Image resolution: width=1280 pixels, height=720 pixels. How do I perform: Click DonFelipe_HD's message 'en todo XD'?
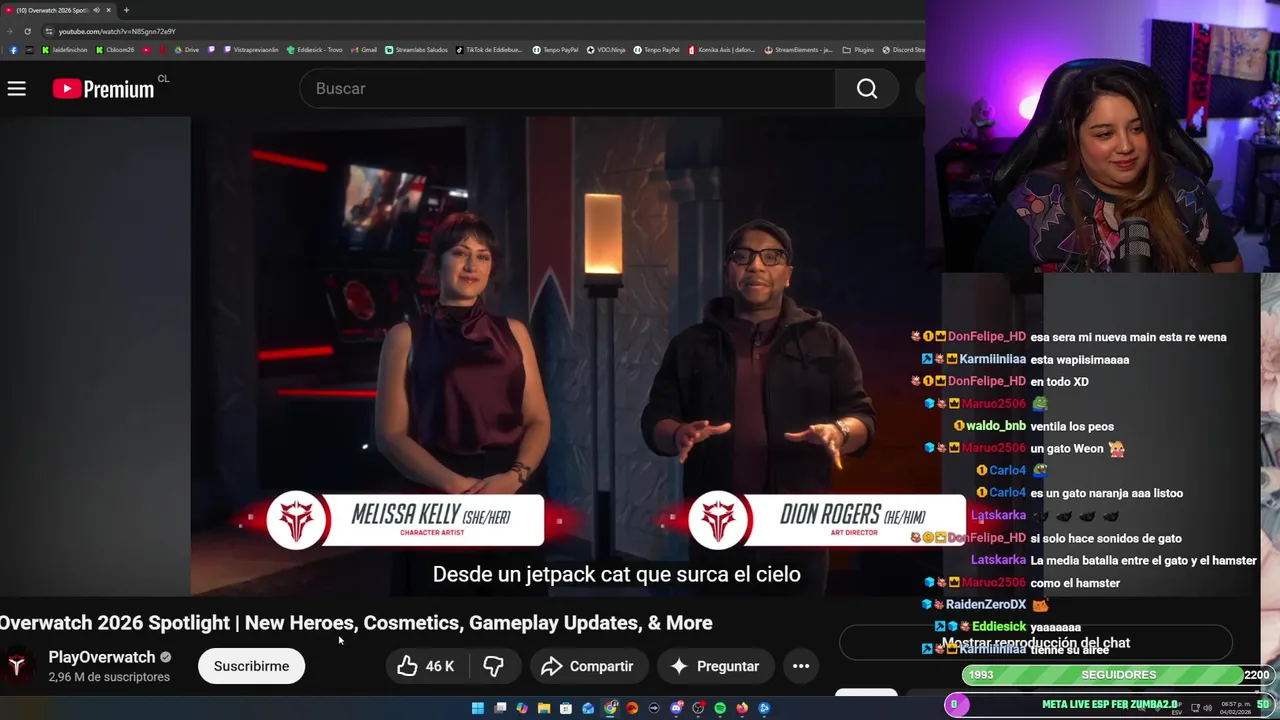coord(1059,382)
